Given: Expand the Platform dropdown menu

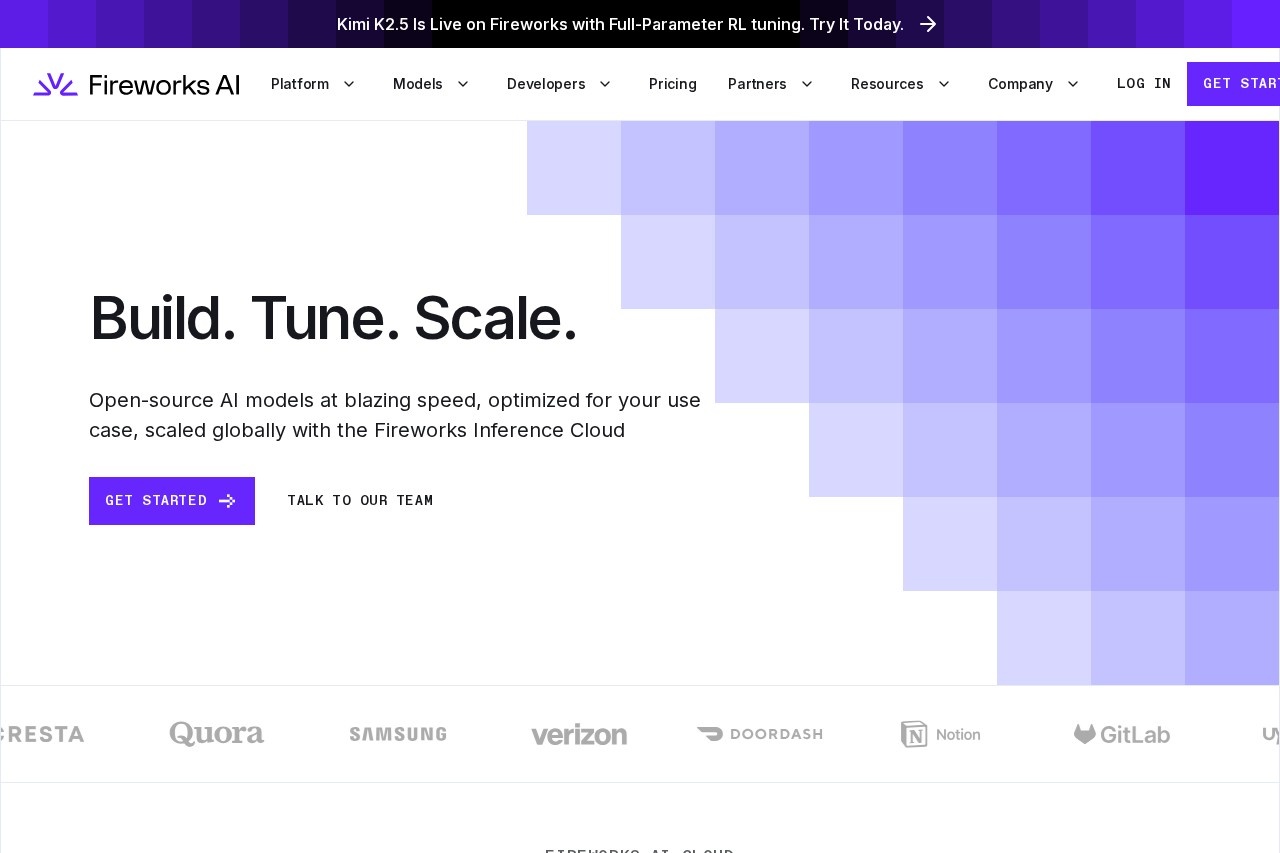Looking at the screenshot, I should pos(312,84).
